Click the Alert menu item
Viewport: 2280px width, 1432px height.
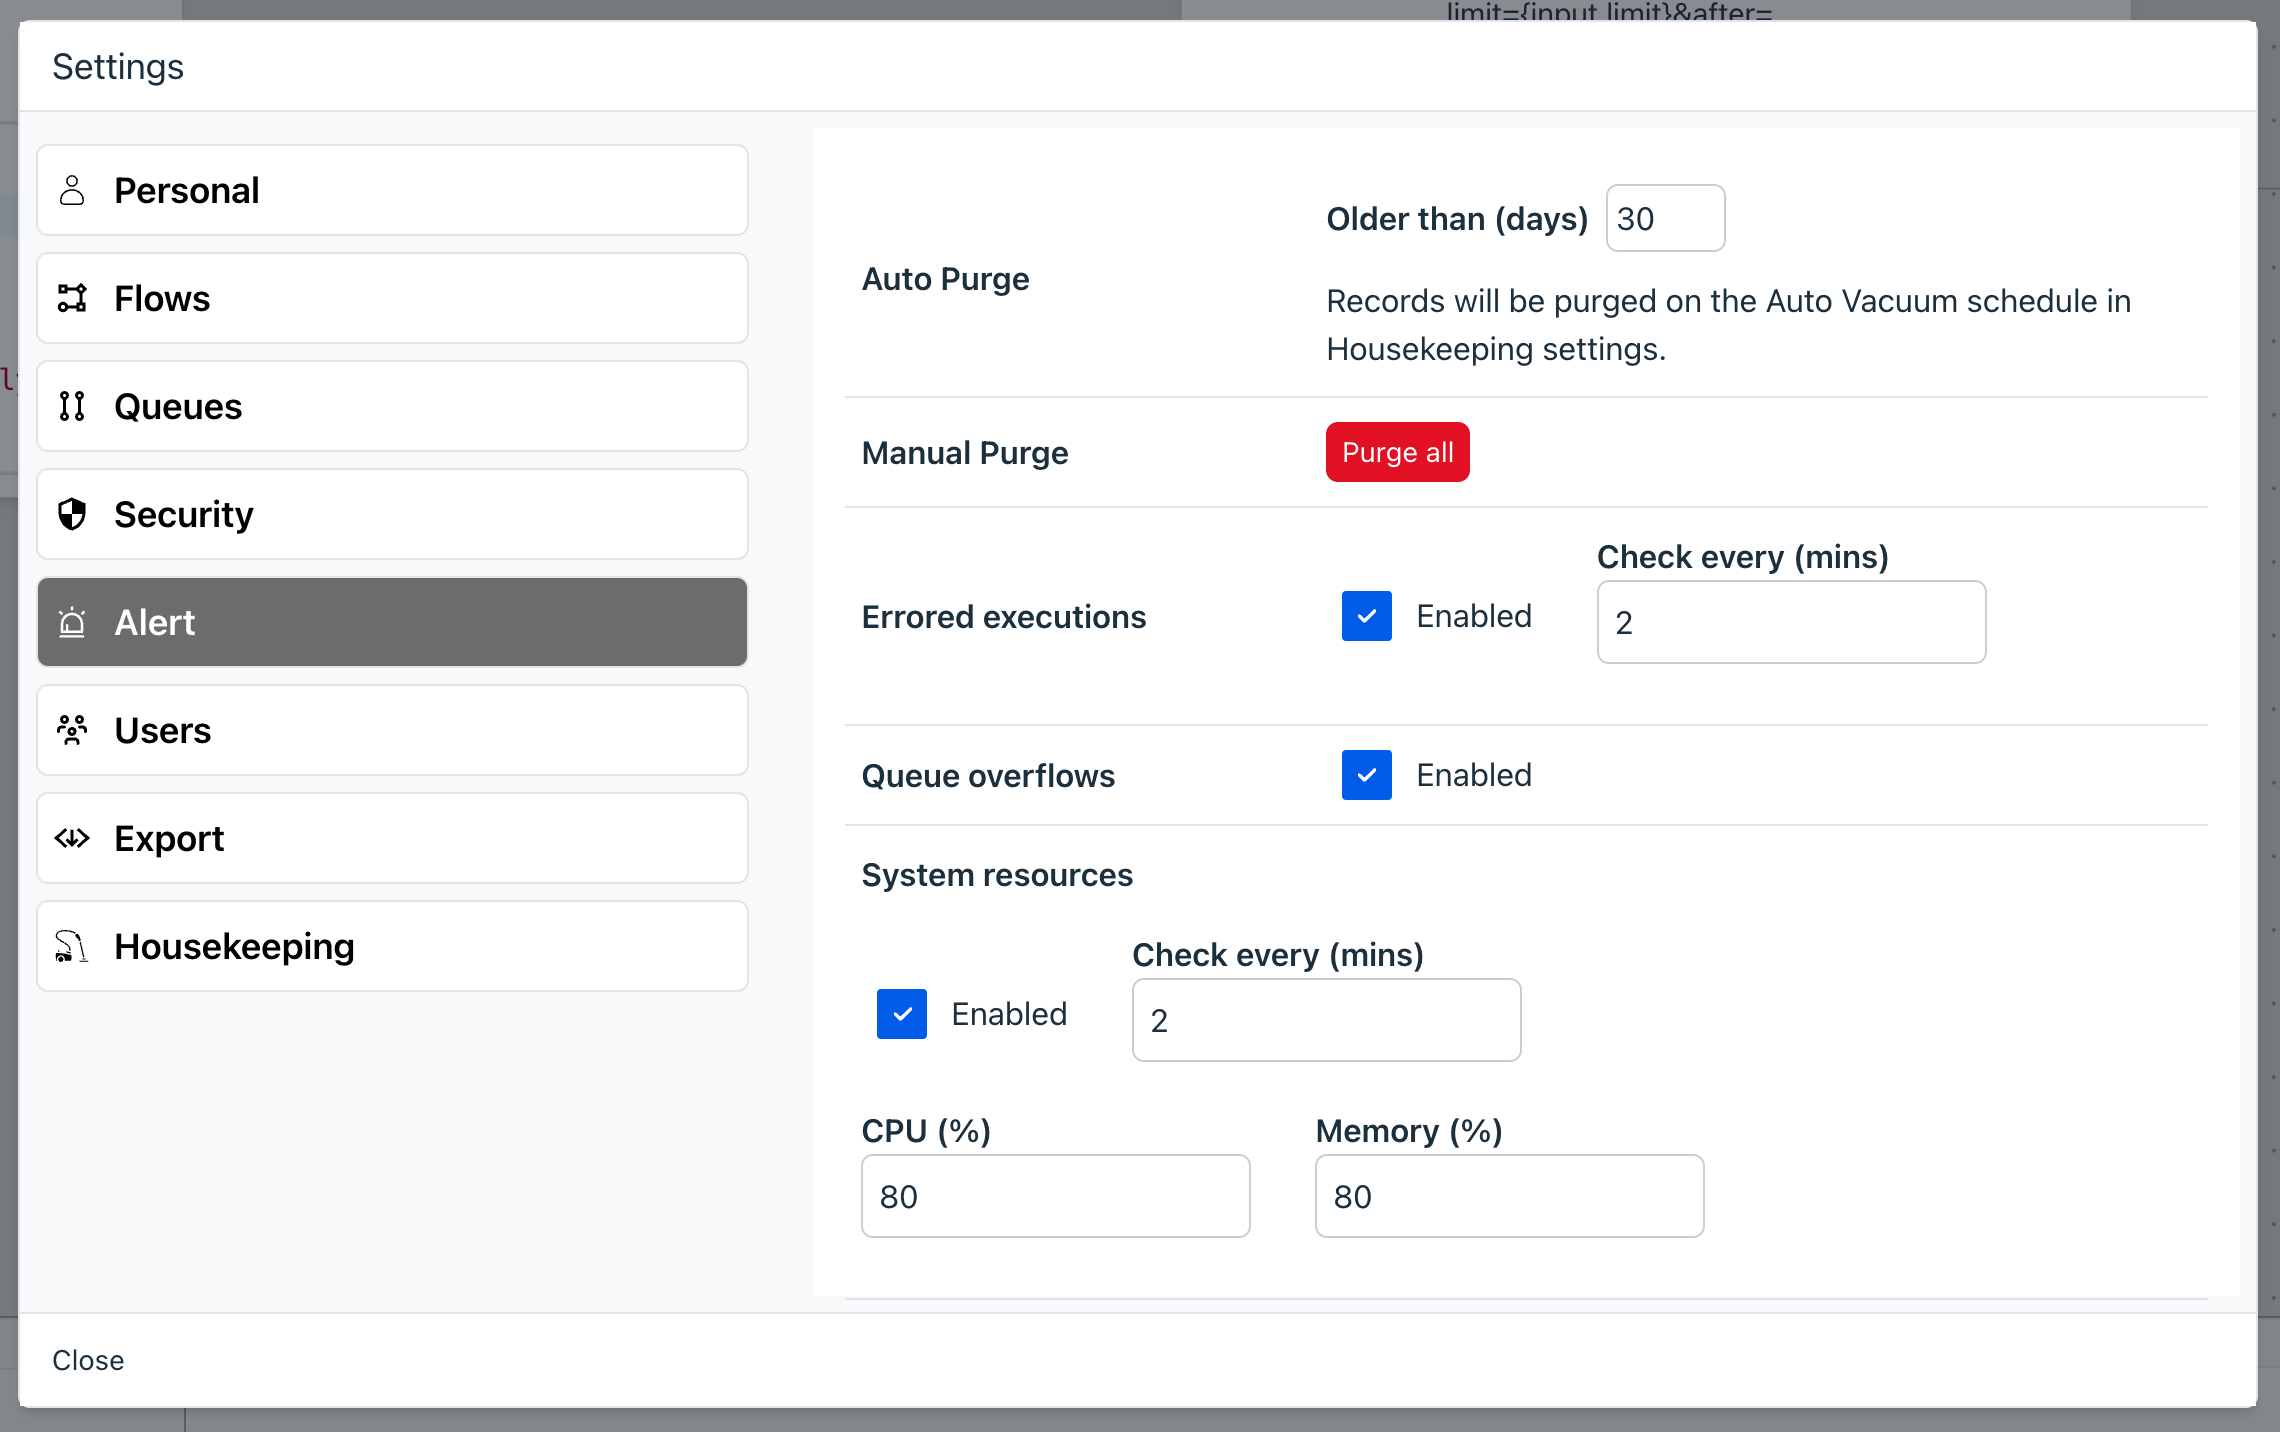tap(393, 622)
